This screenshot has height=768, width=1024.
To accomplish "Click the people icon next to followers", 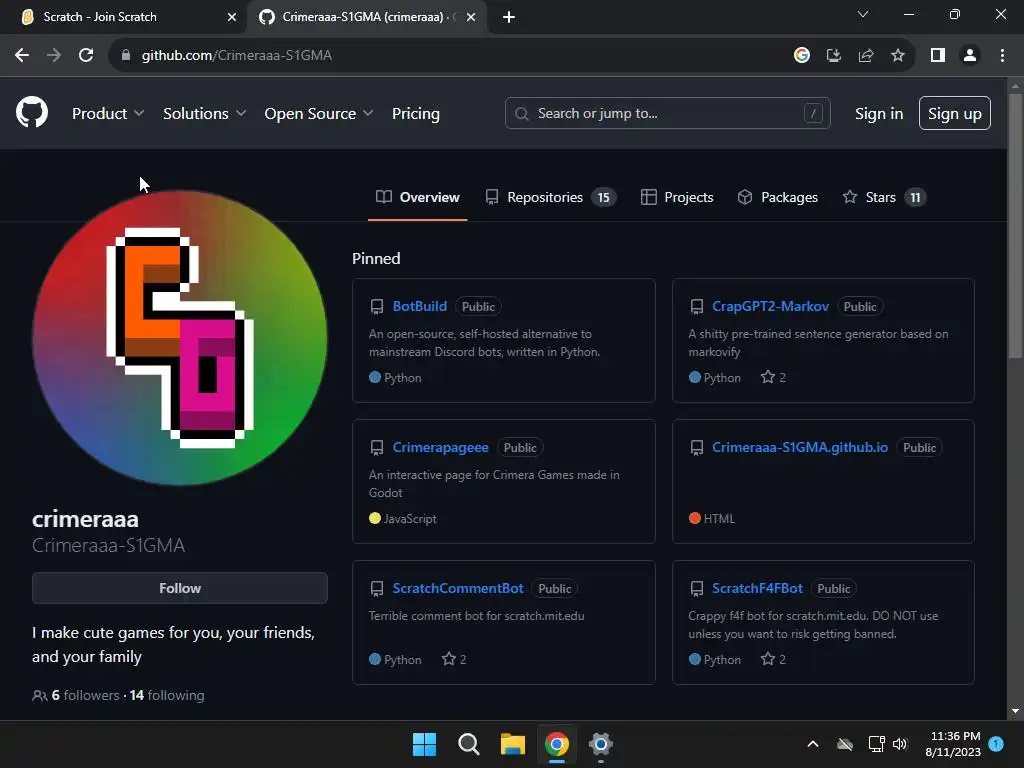I will [39, 696].
